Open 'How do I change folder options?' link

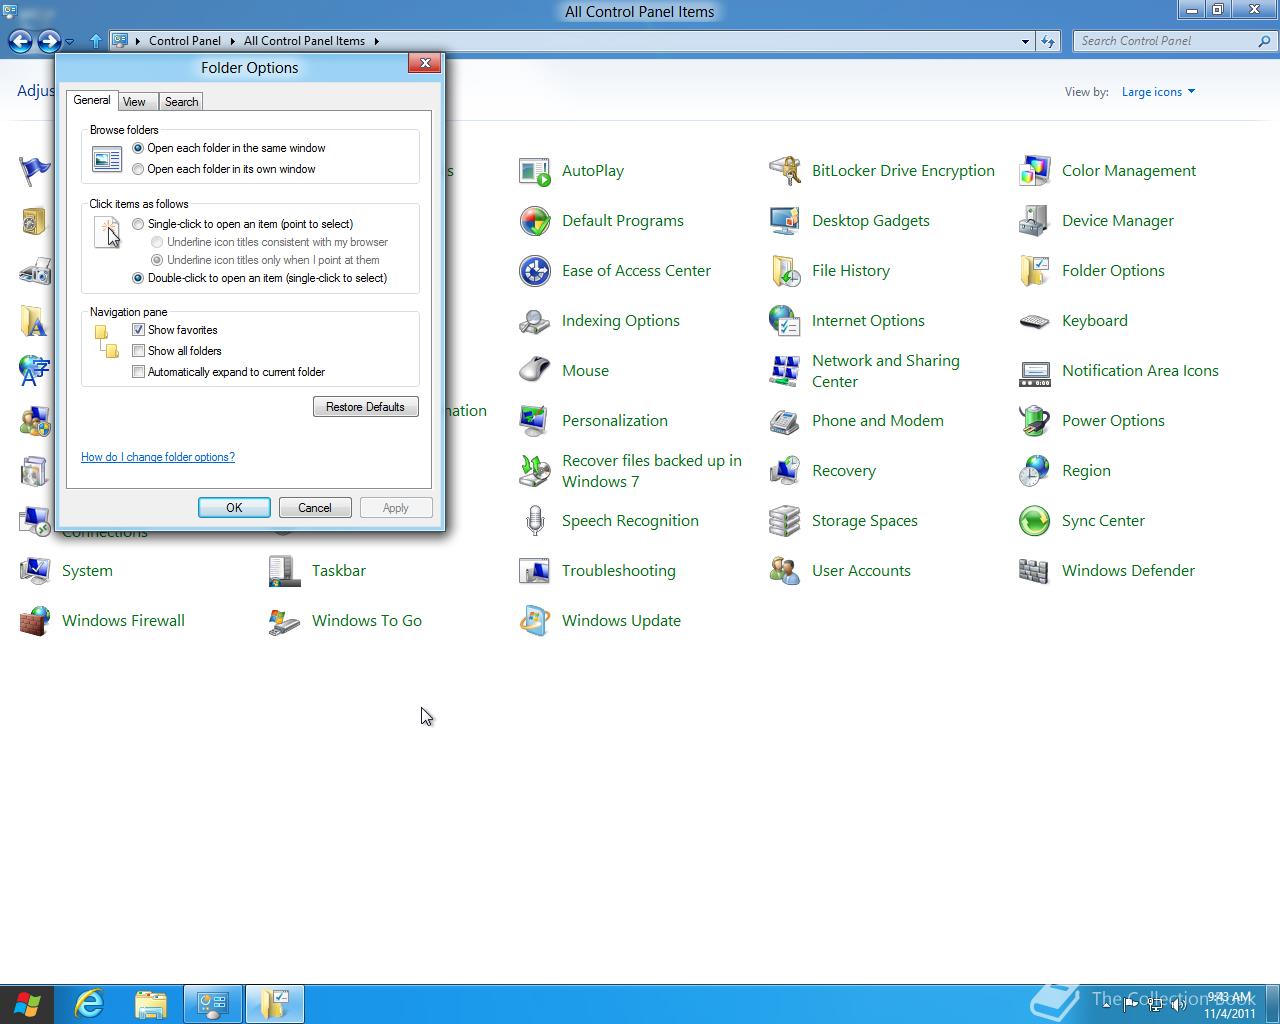(x=157, y=456)
